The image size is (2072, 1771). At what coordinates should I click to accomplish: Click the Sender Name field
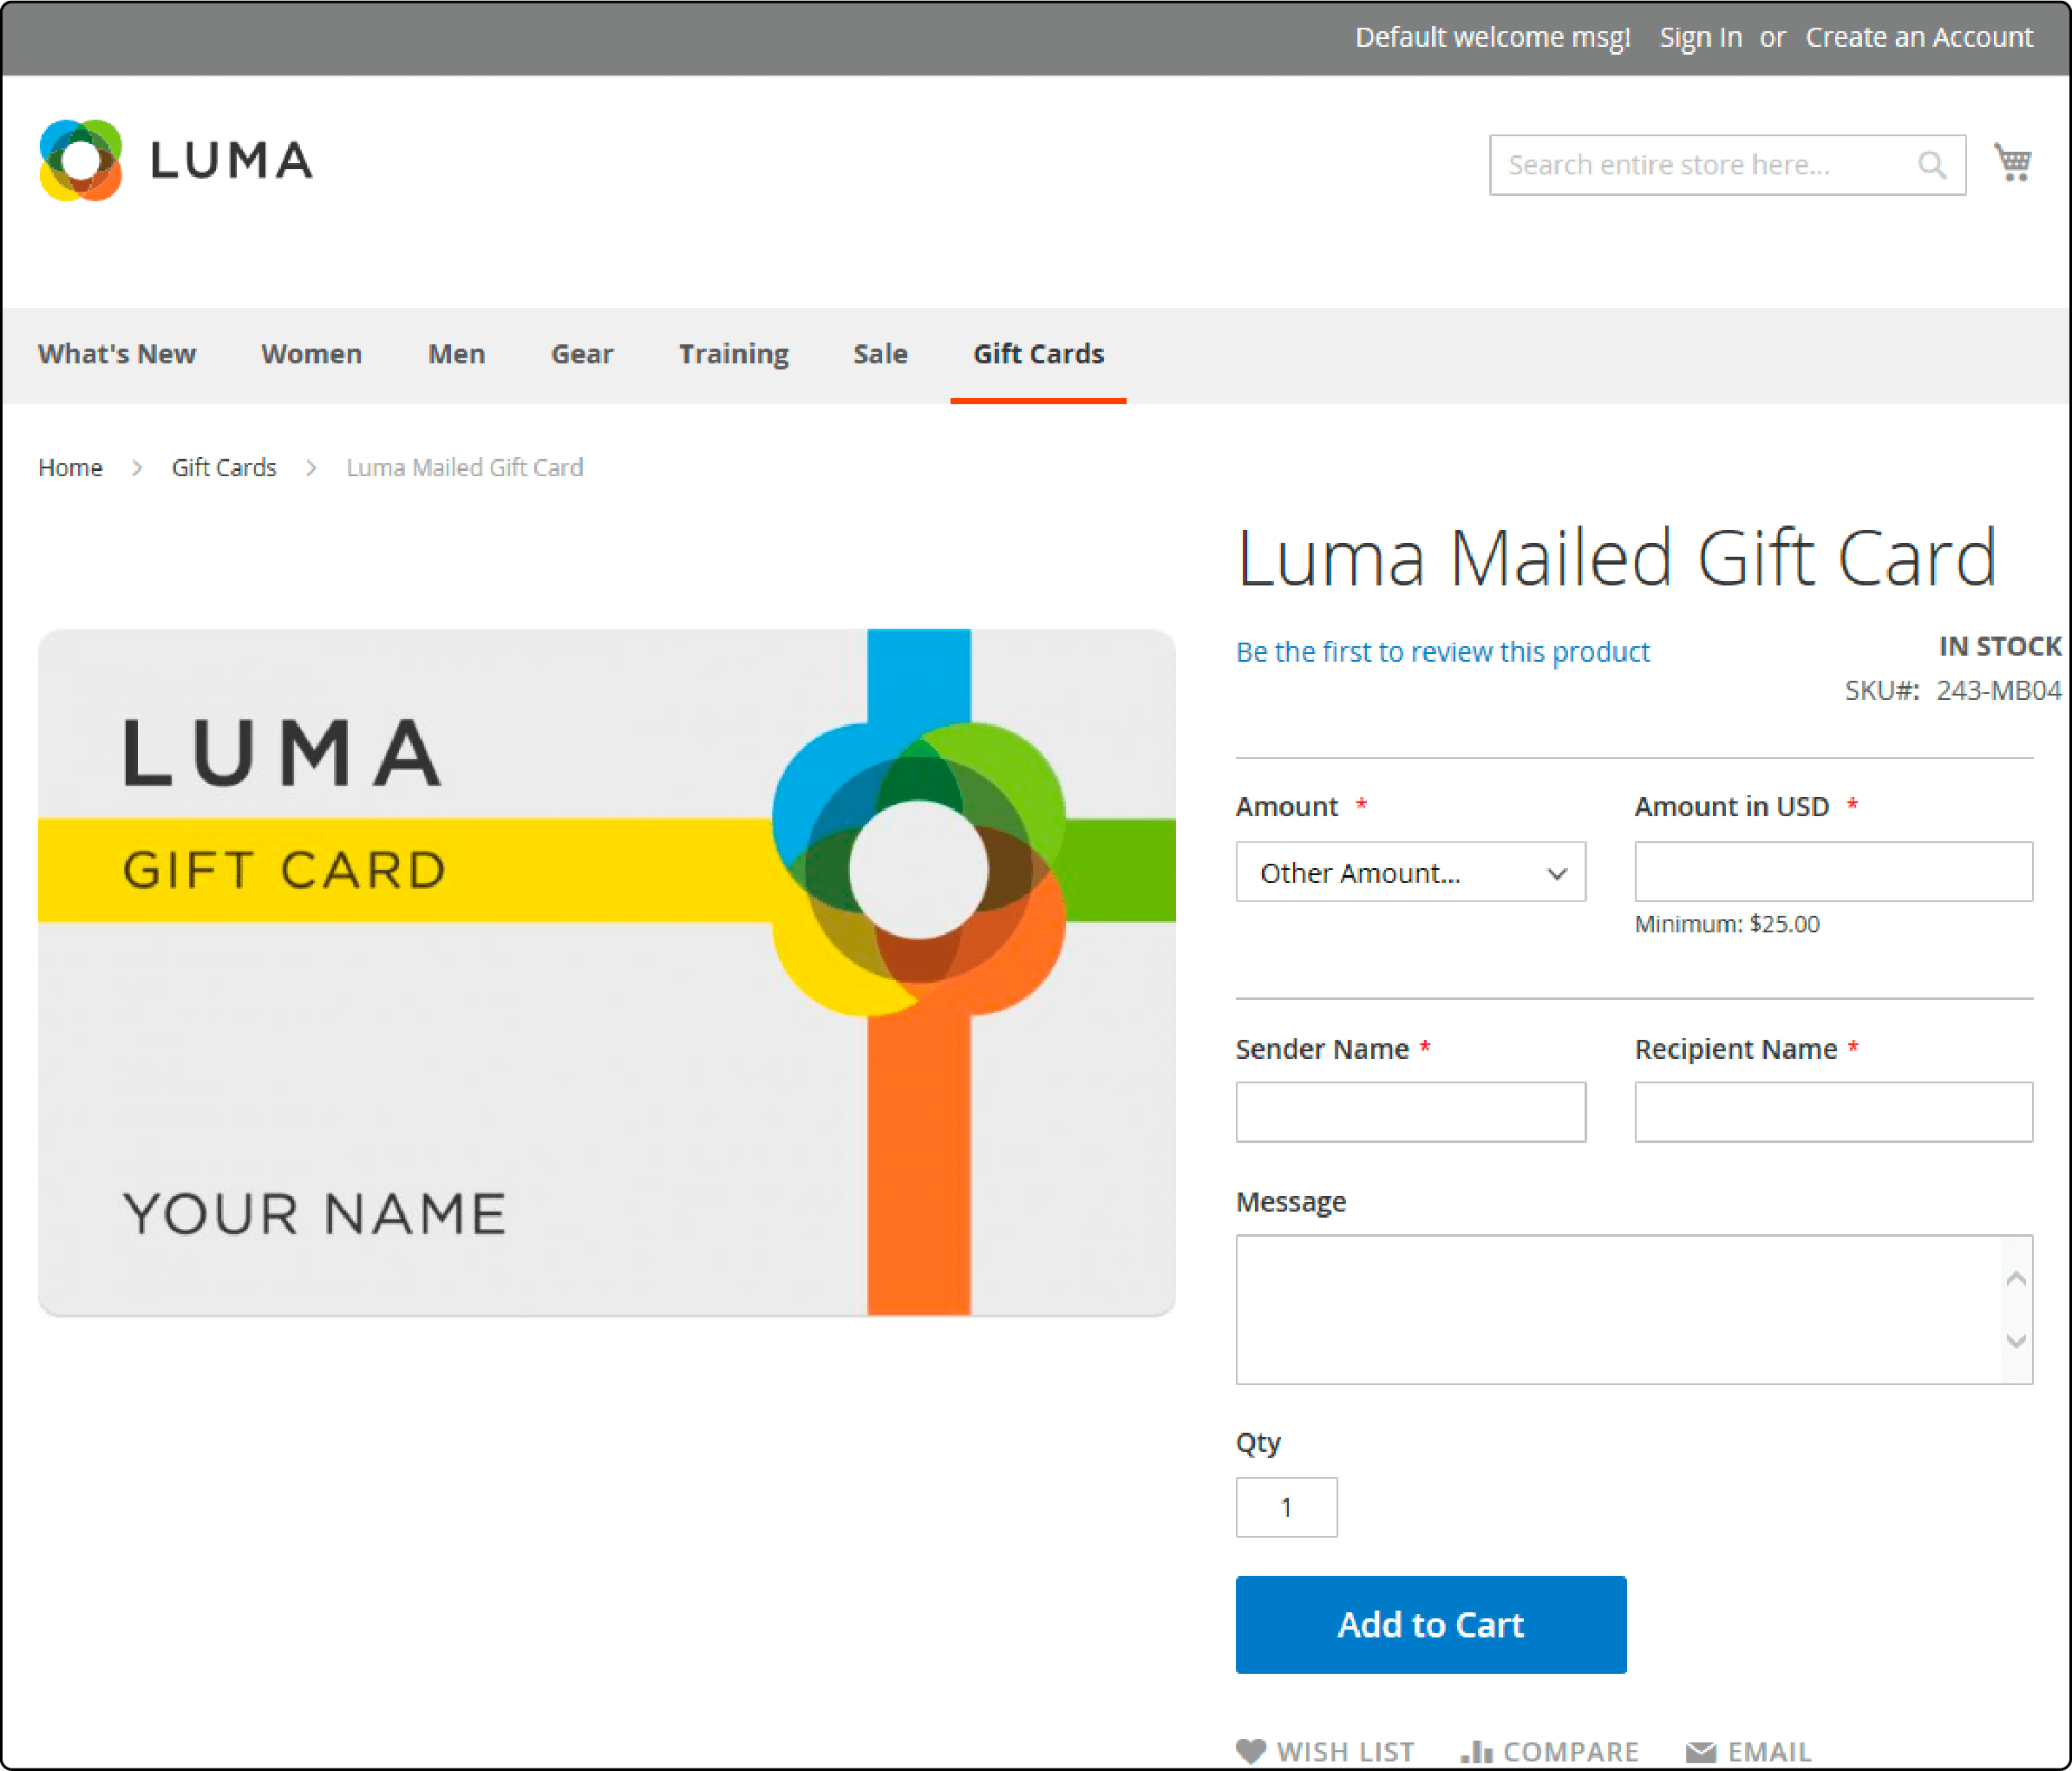(1410, 1112)
